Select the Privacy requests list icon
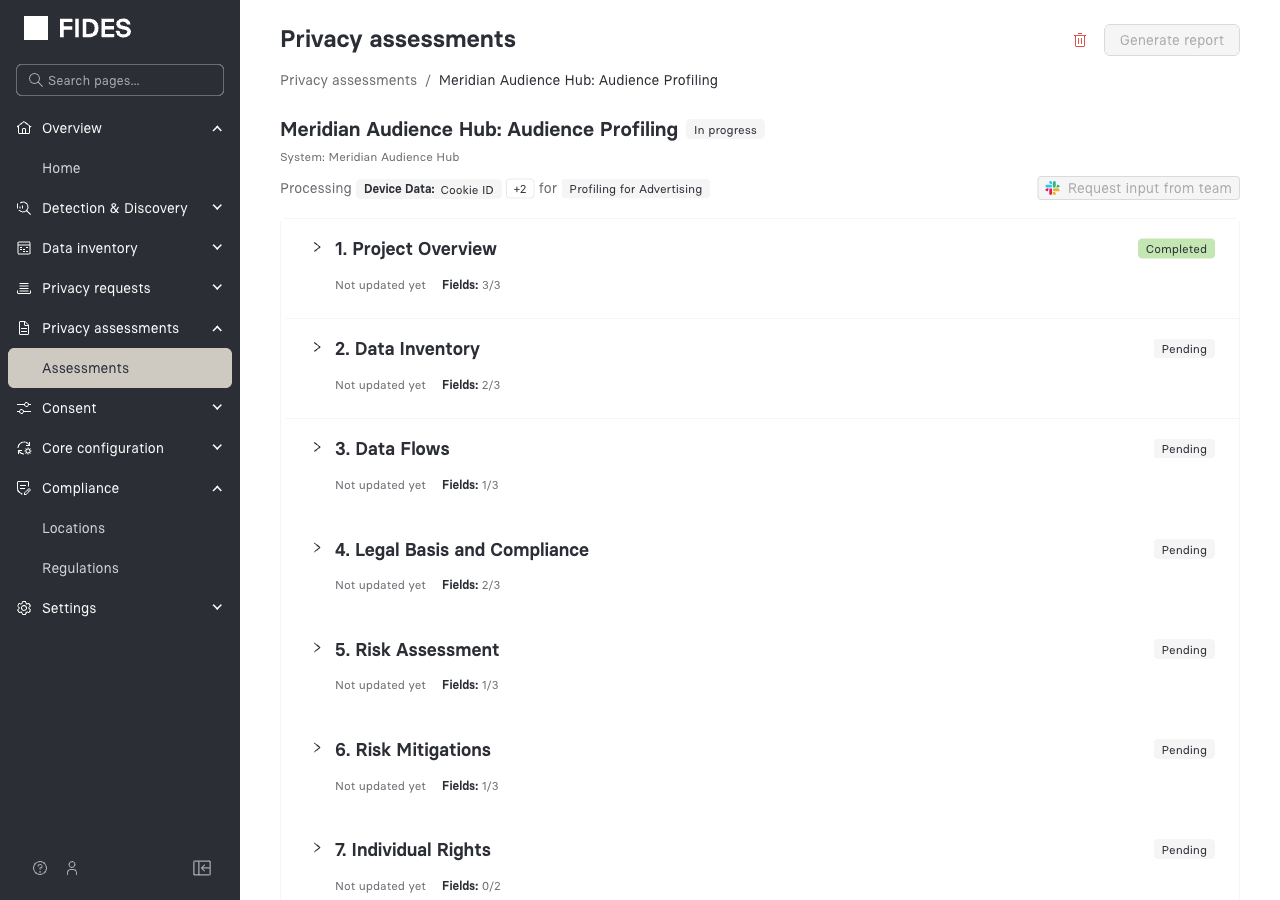Screen dimensions: 1280x900 point(22,288)
